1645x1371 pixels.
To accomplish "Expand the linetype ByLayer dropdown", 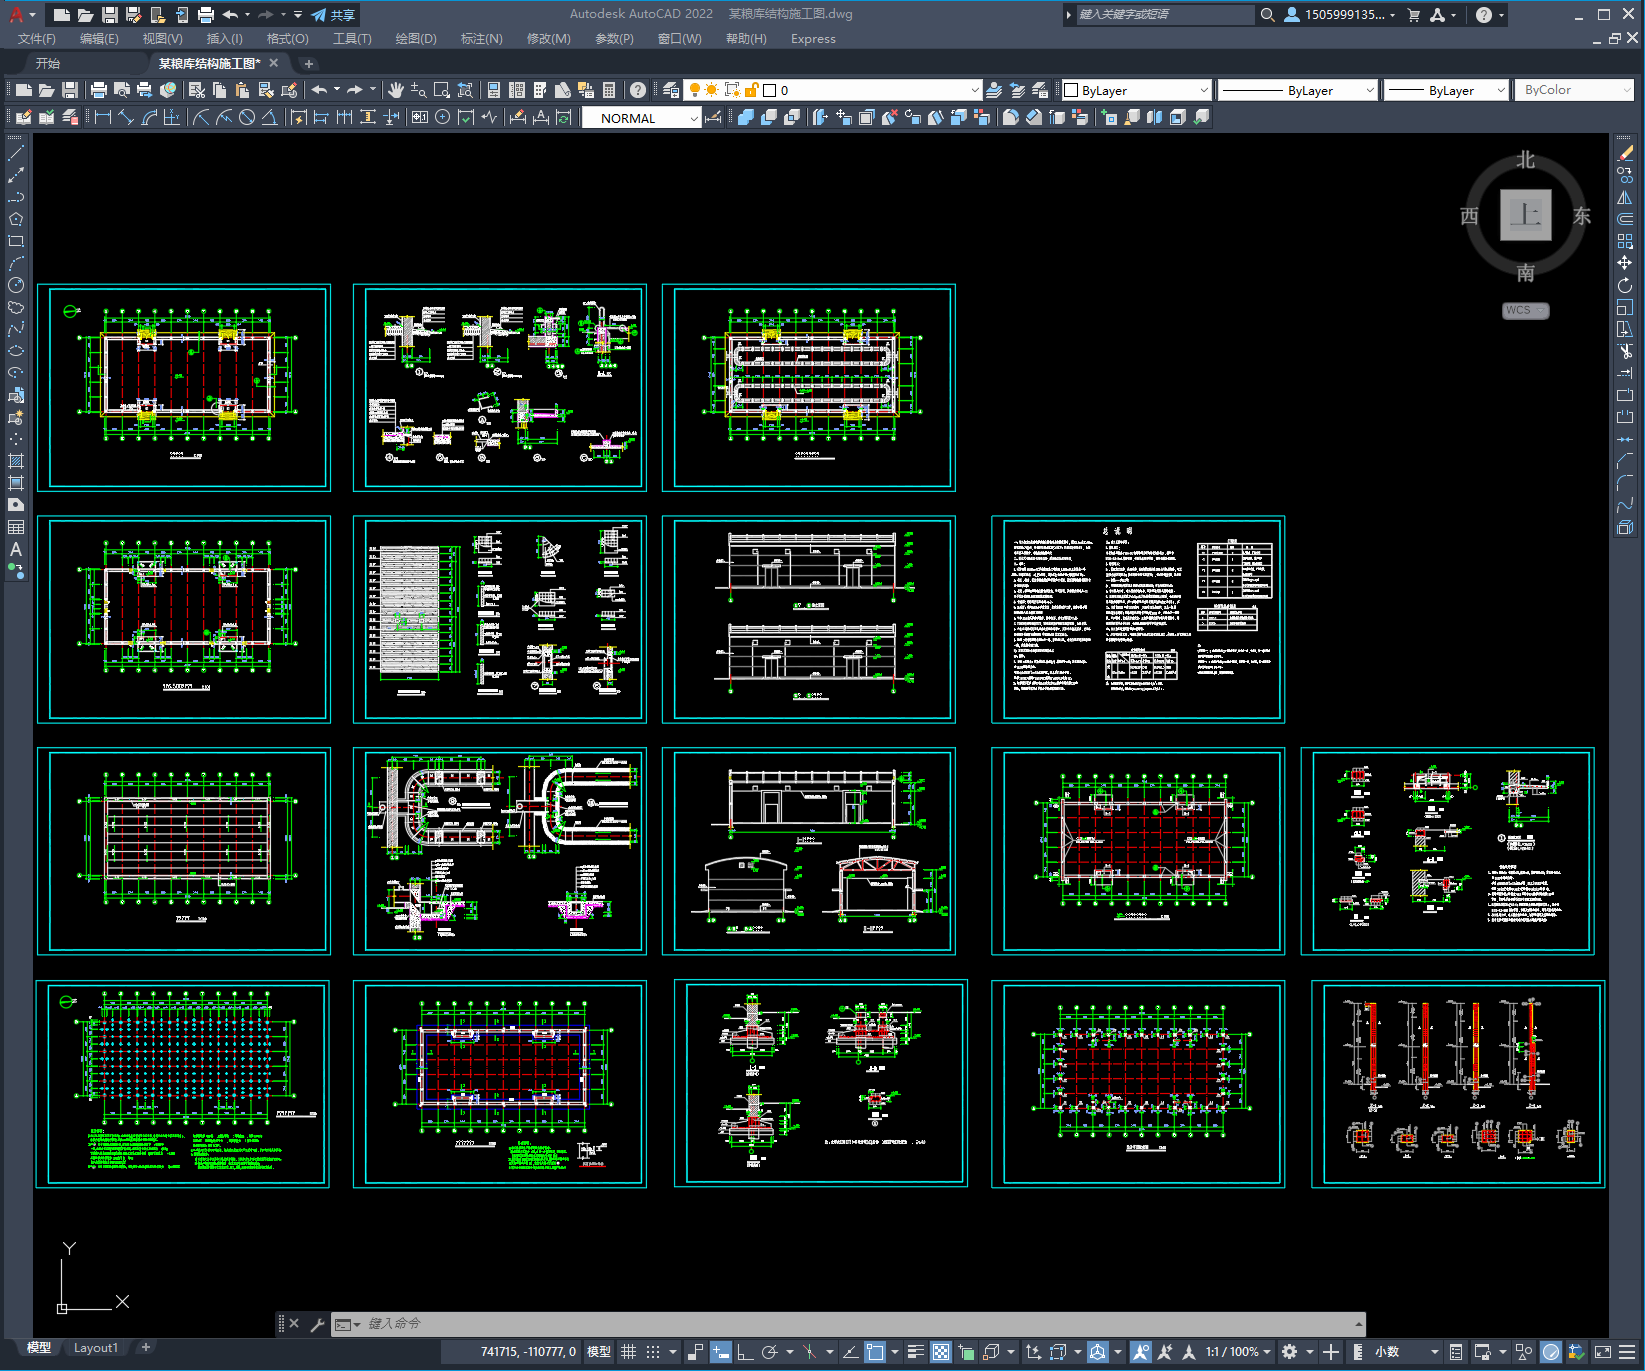I will pyautogui.click(x=1370, y=90).
